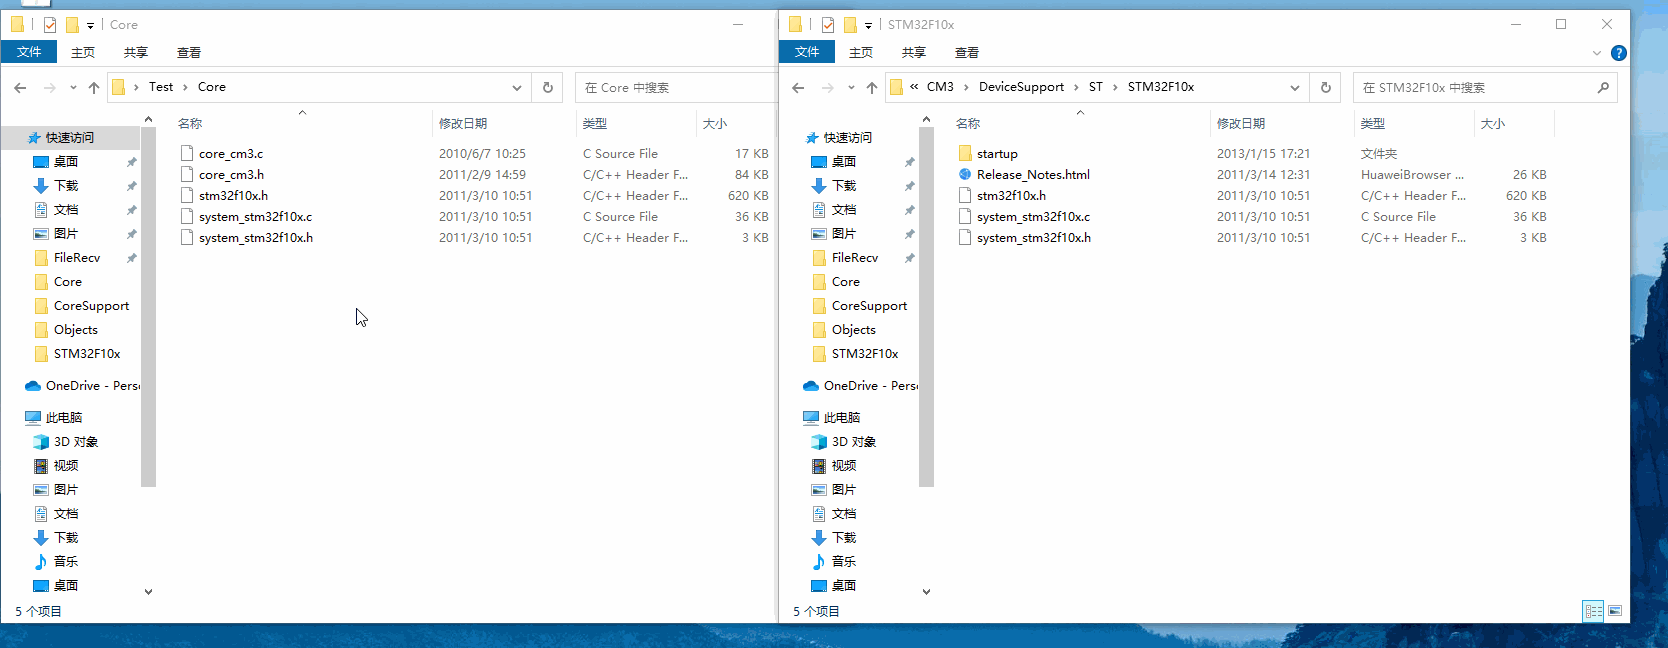Open the 共享 tab in STM32F10x window
This screenshot has width=1668, height=648.
914,52
